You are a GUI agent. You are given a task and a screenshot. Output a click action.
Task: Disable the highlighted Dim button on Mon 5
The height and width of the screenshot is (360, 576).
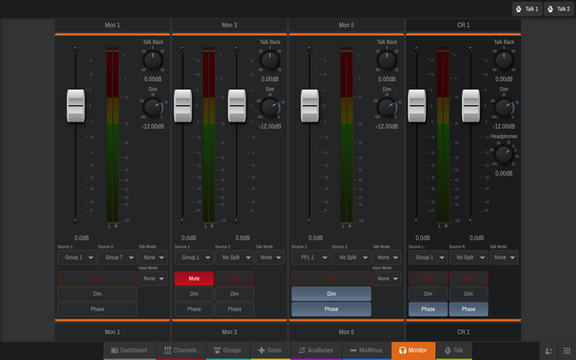pyautogui.click(x=331, y=294)
